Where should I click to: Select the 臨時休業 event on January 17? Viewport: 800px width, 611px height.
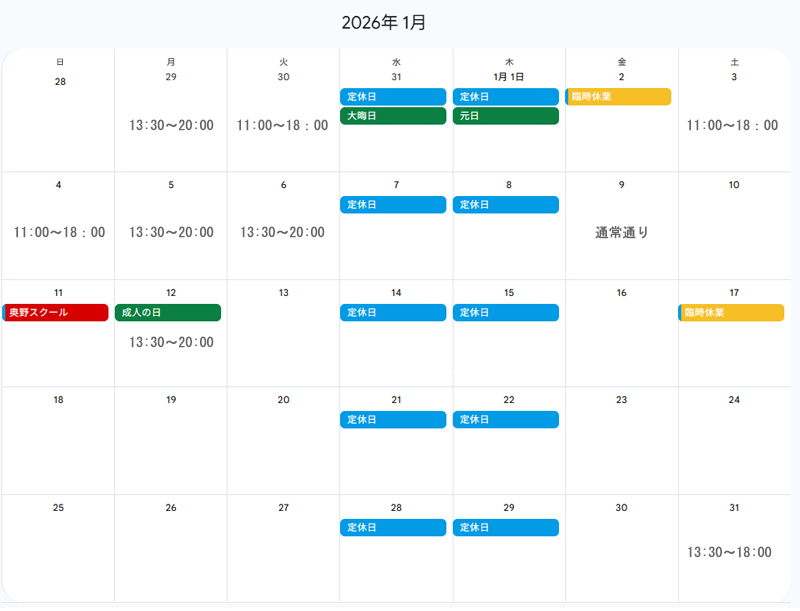click(731, 313)
